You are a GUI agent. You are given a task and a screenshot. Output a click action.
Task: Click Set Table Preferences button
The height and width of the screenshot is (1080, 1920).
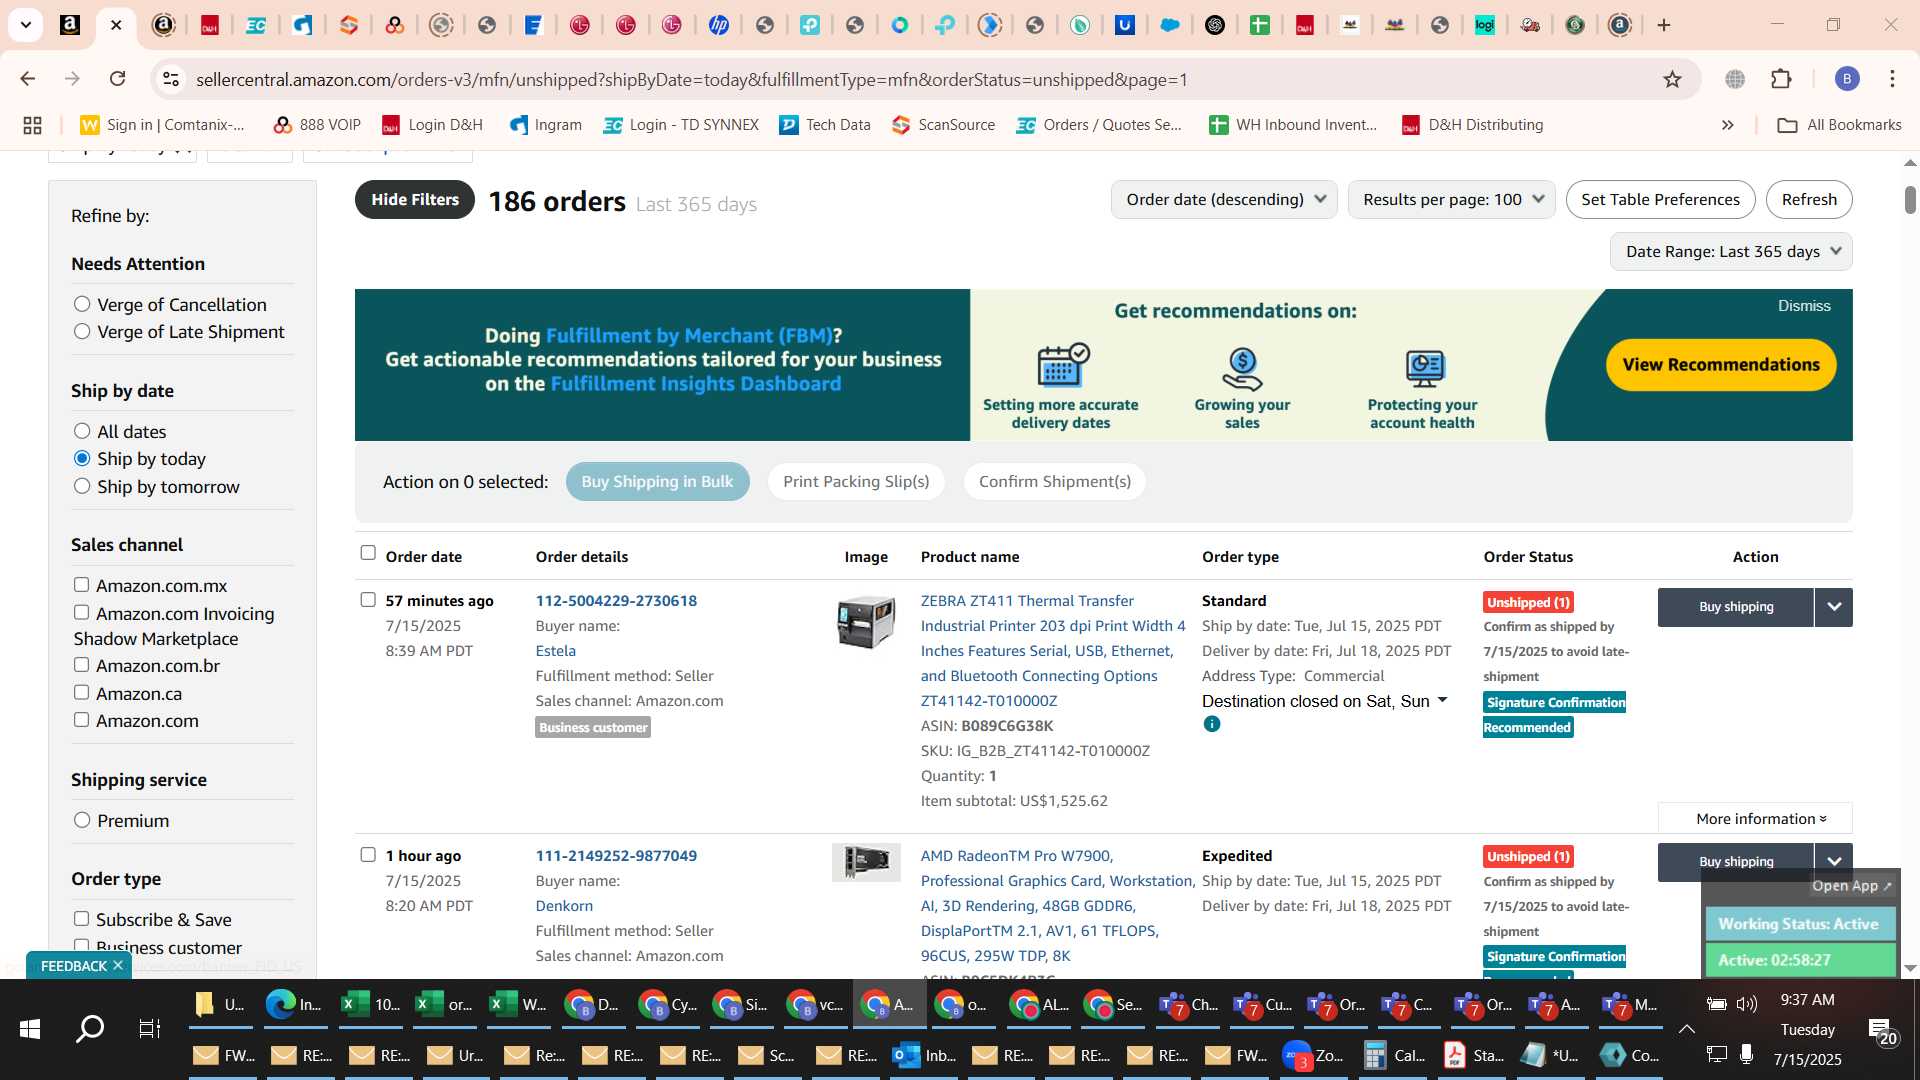tap(1660, 200)
